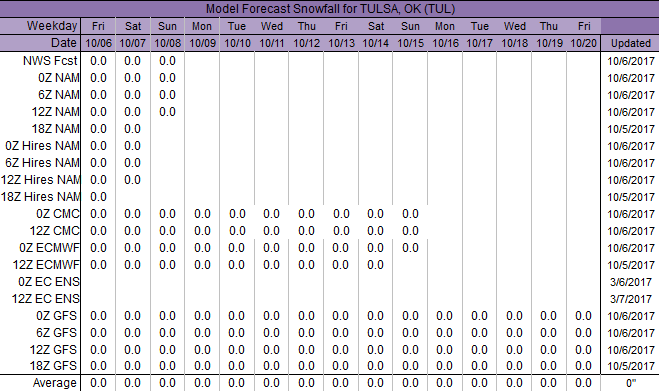Click the 10/14 date header
Image resolution: width=659 pixels, height=391 pixels.
[x=375, y=43]
